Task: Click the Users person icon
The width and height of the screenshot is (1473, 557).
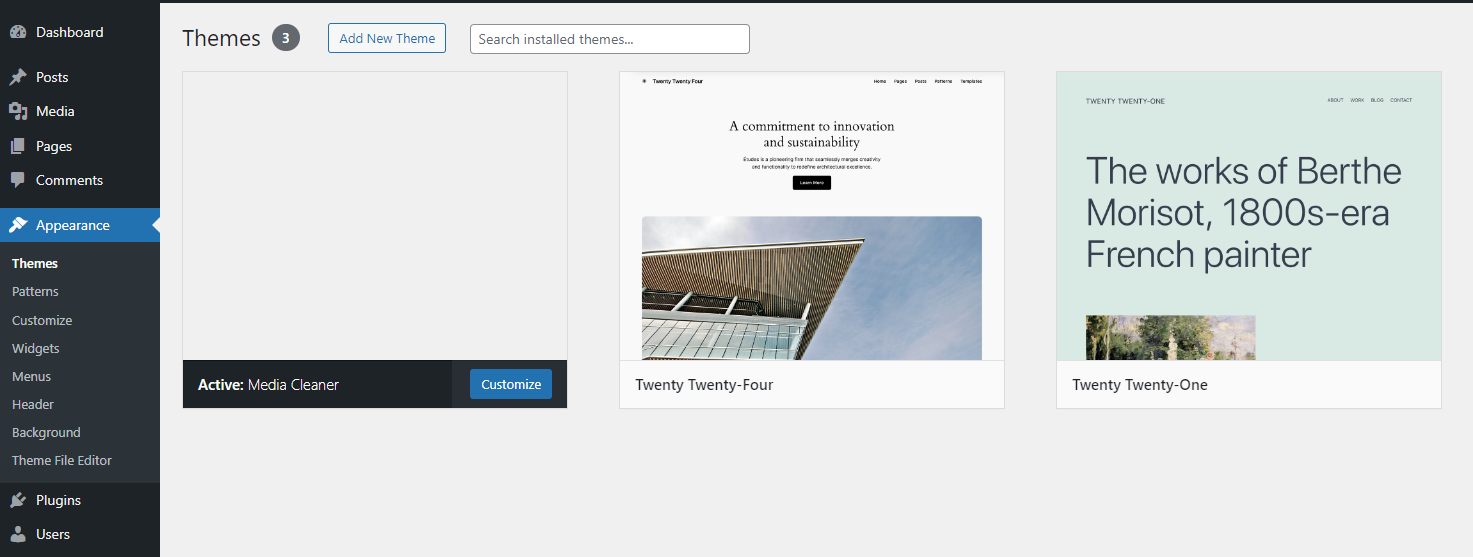Action: 18,534
